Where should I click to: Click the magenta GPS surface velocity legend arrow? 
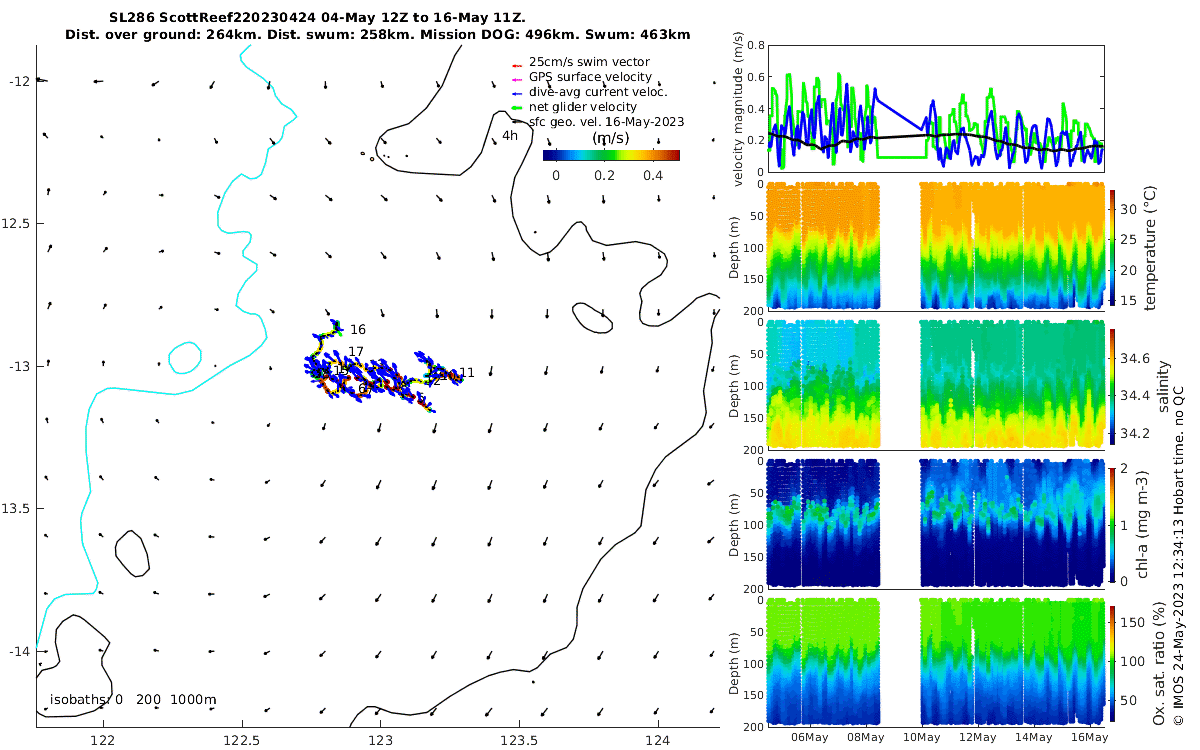coord(516,78)
